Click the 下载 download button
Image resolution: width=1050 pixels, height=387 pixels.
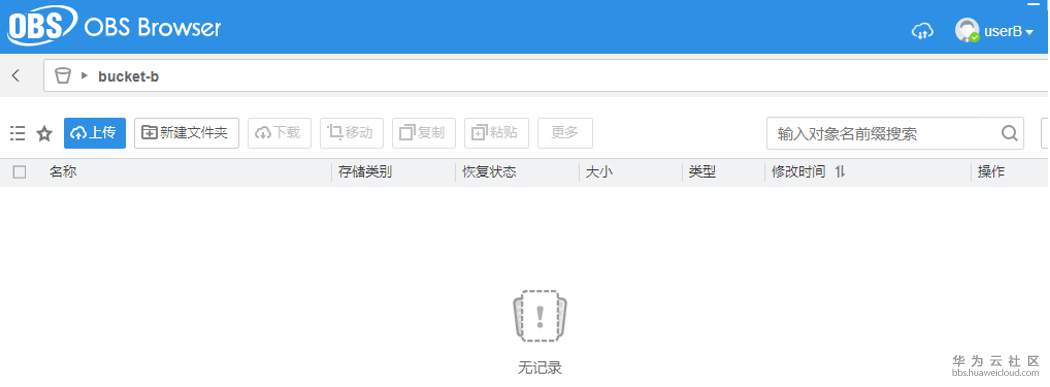tap(279, 133)
